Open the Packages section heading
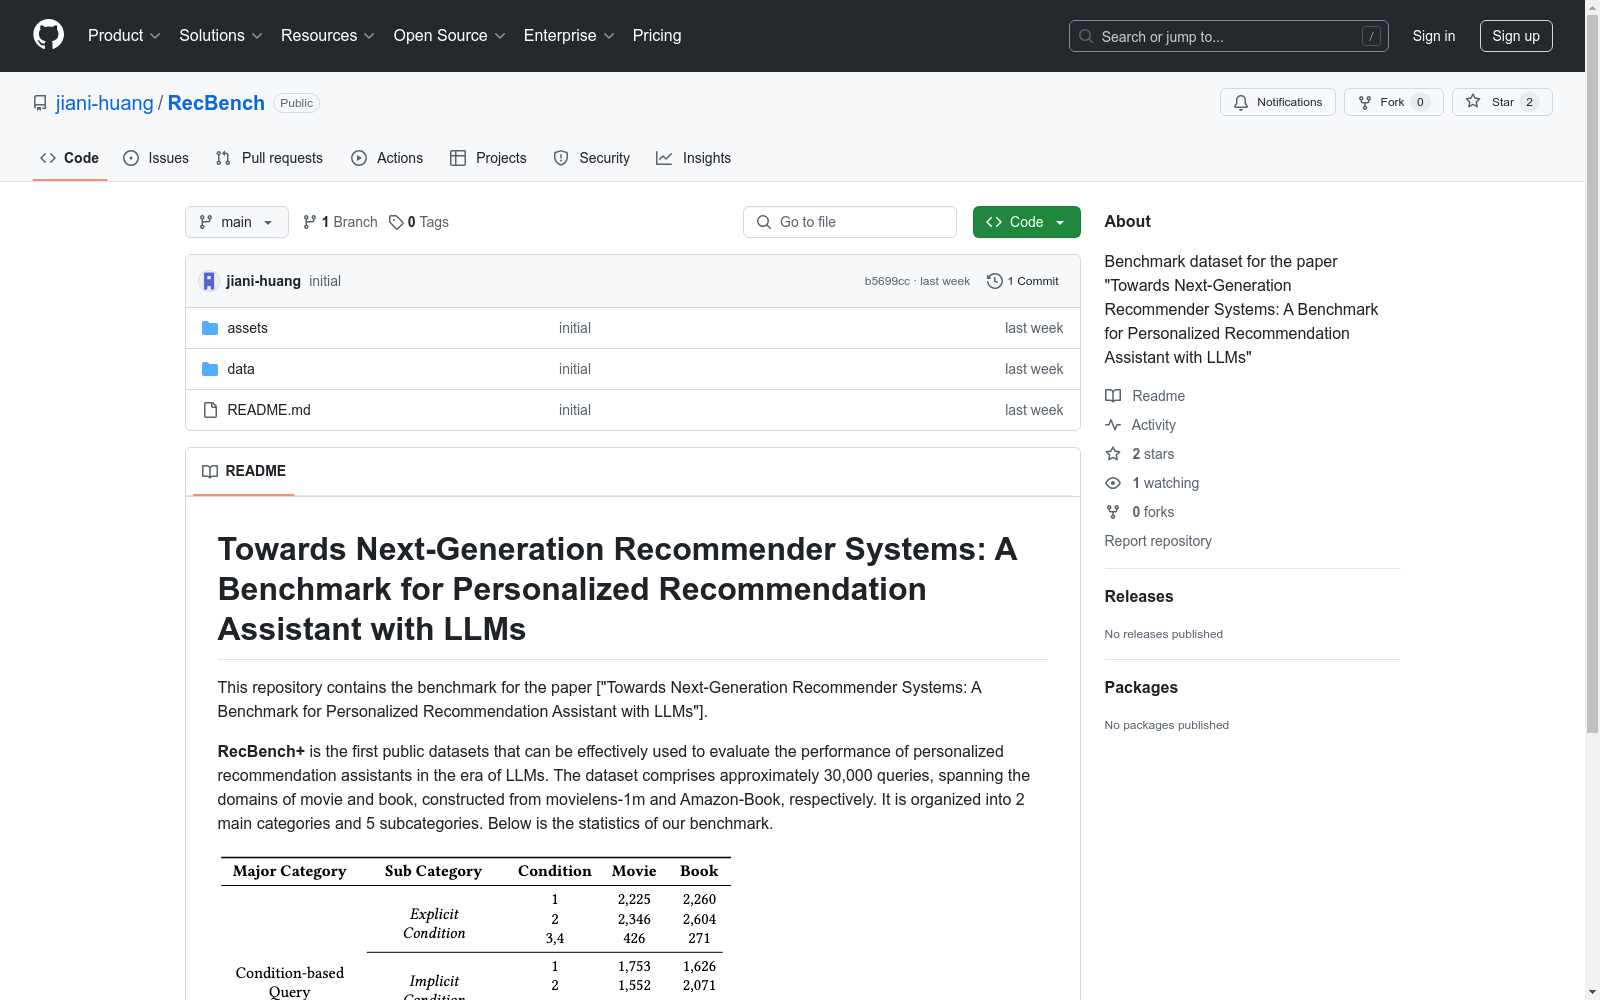This screenshot has height=1000, width=1600. (1141, 687)
